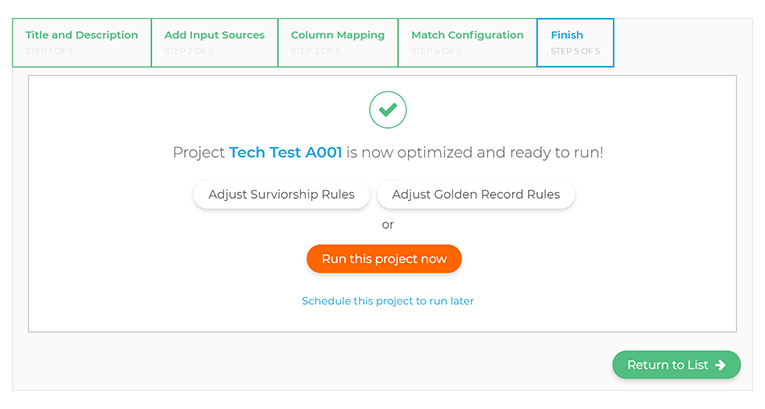Screen dimensions: 765x409
Task: Click the 'STEP 3 OF 5' label
Action: tap(316, 51)
